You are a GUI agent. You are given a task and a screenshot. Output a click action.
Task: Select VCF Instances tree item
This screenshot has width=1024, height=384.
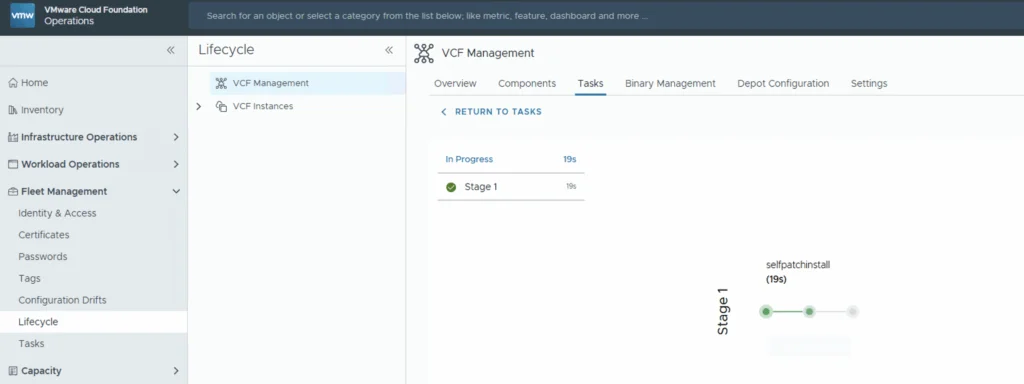pos(263,106)
